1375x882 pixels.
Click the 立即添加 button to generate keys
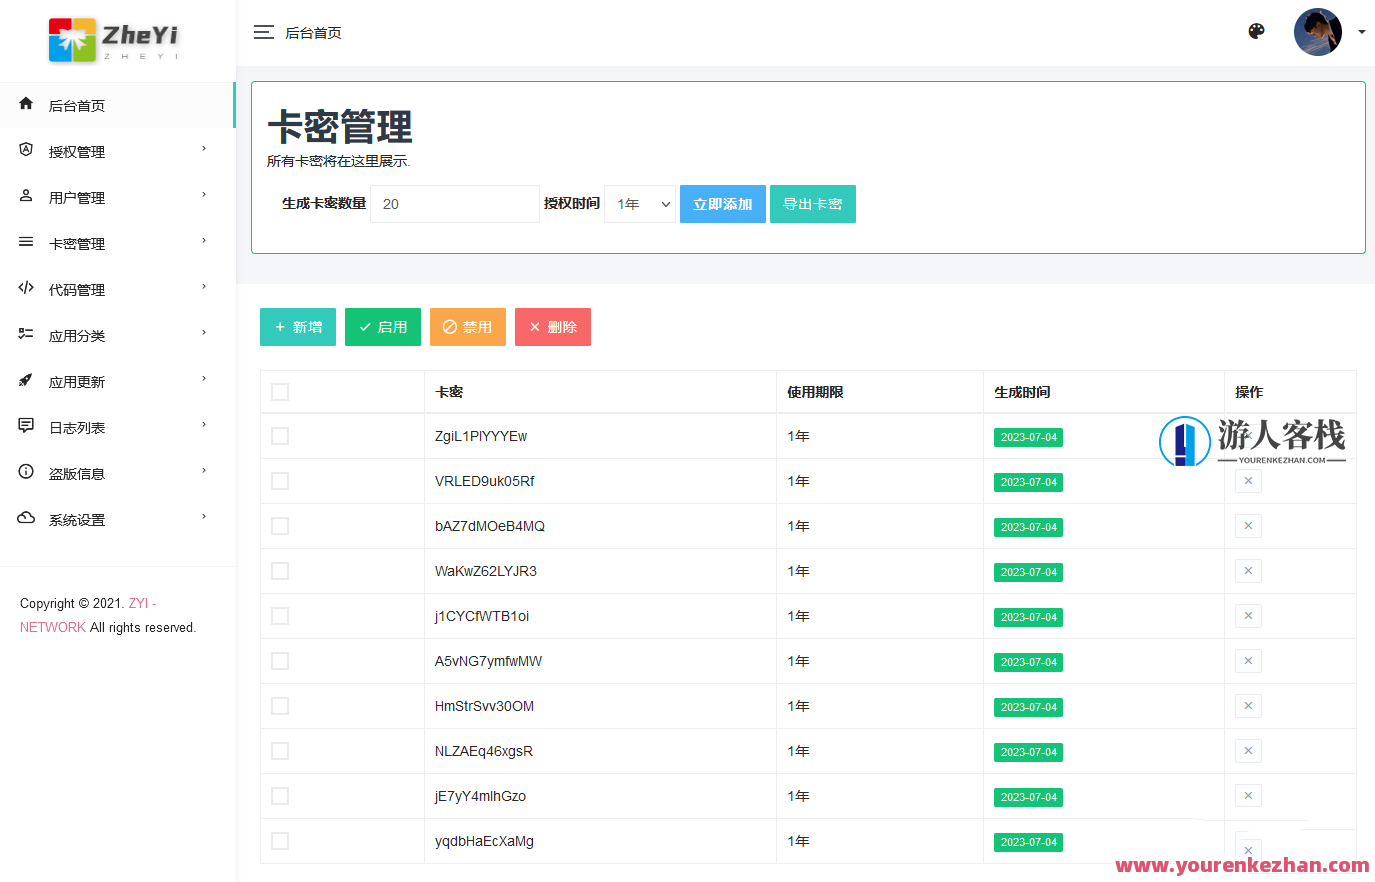[x=722, y=203]
